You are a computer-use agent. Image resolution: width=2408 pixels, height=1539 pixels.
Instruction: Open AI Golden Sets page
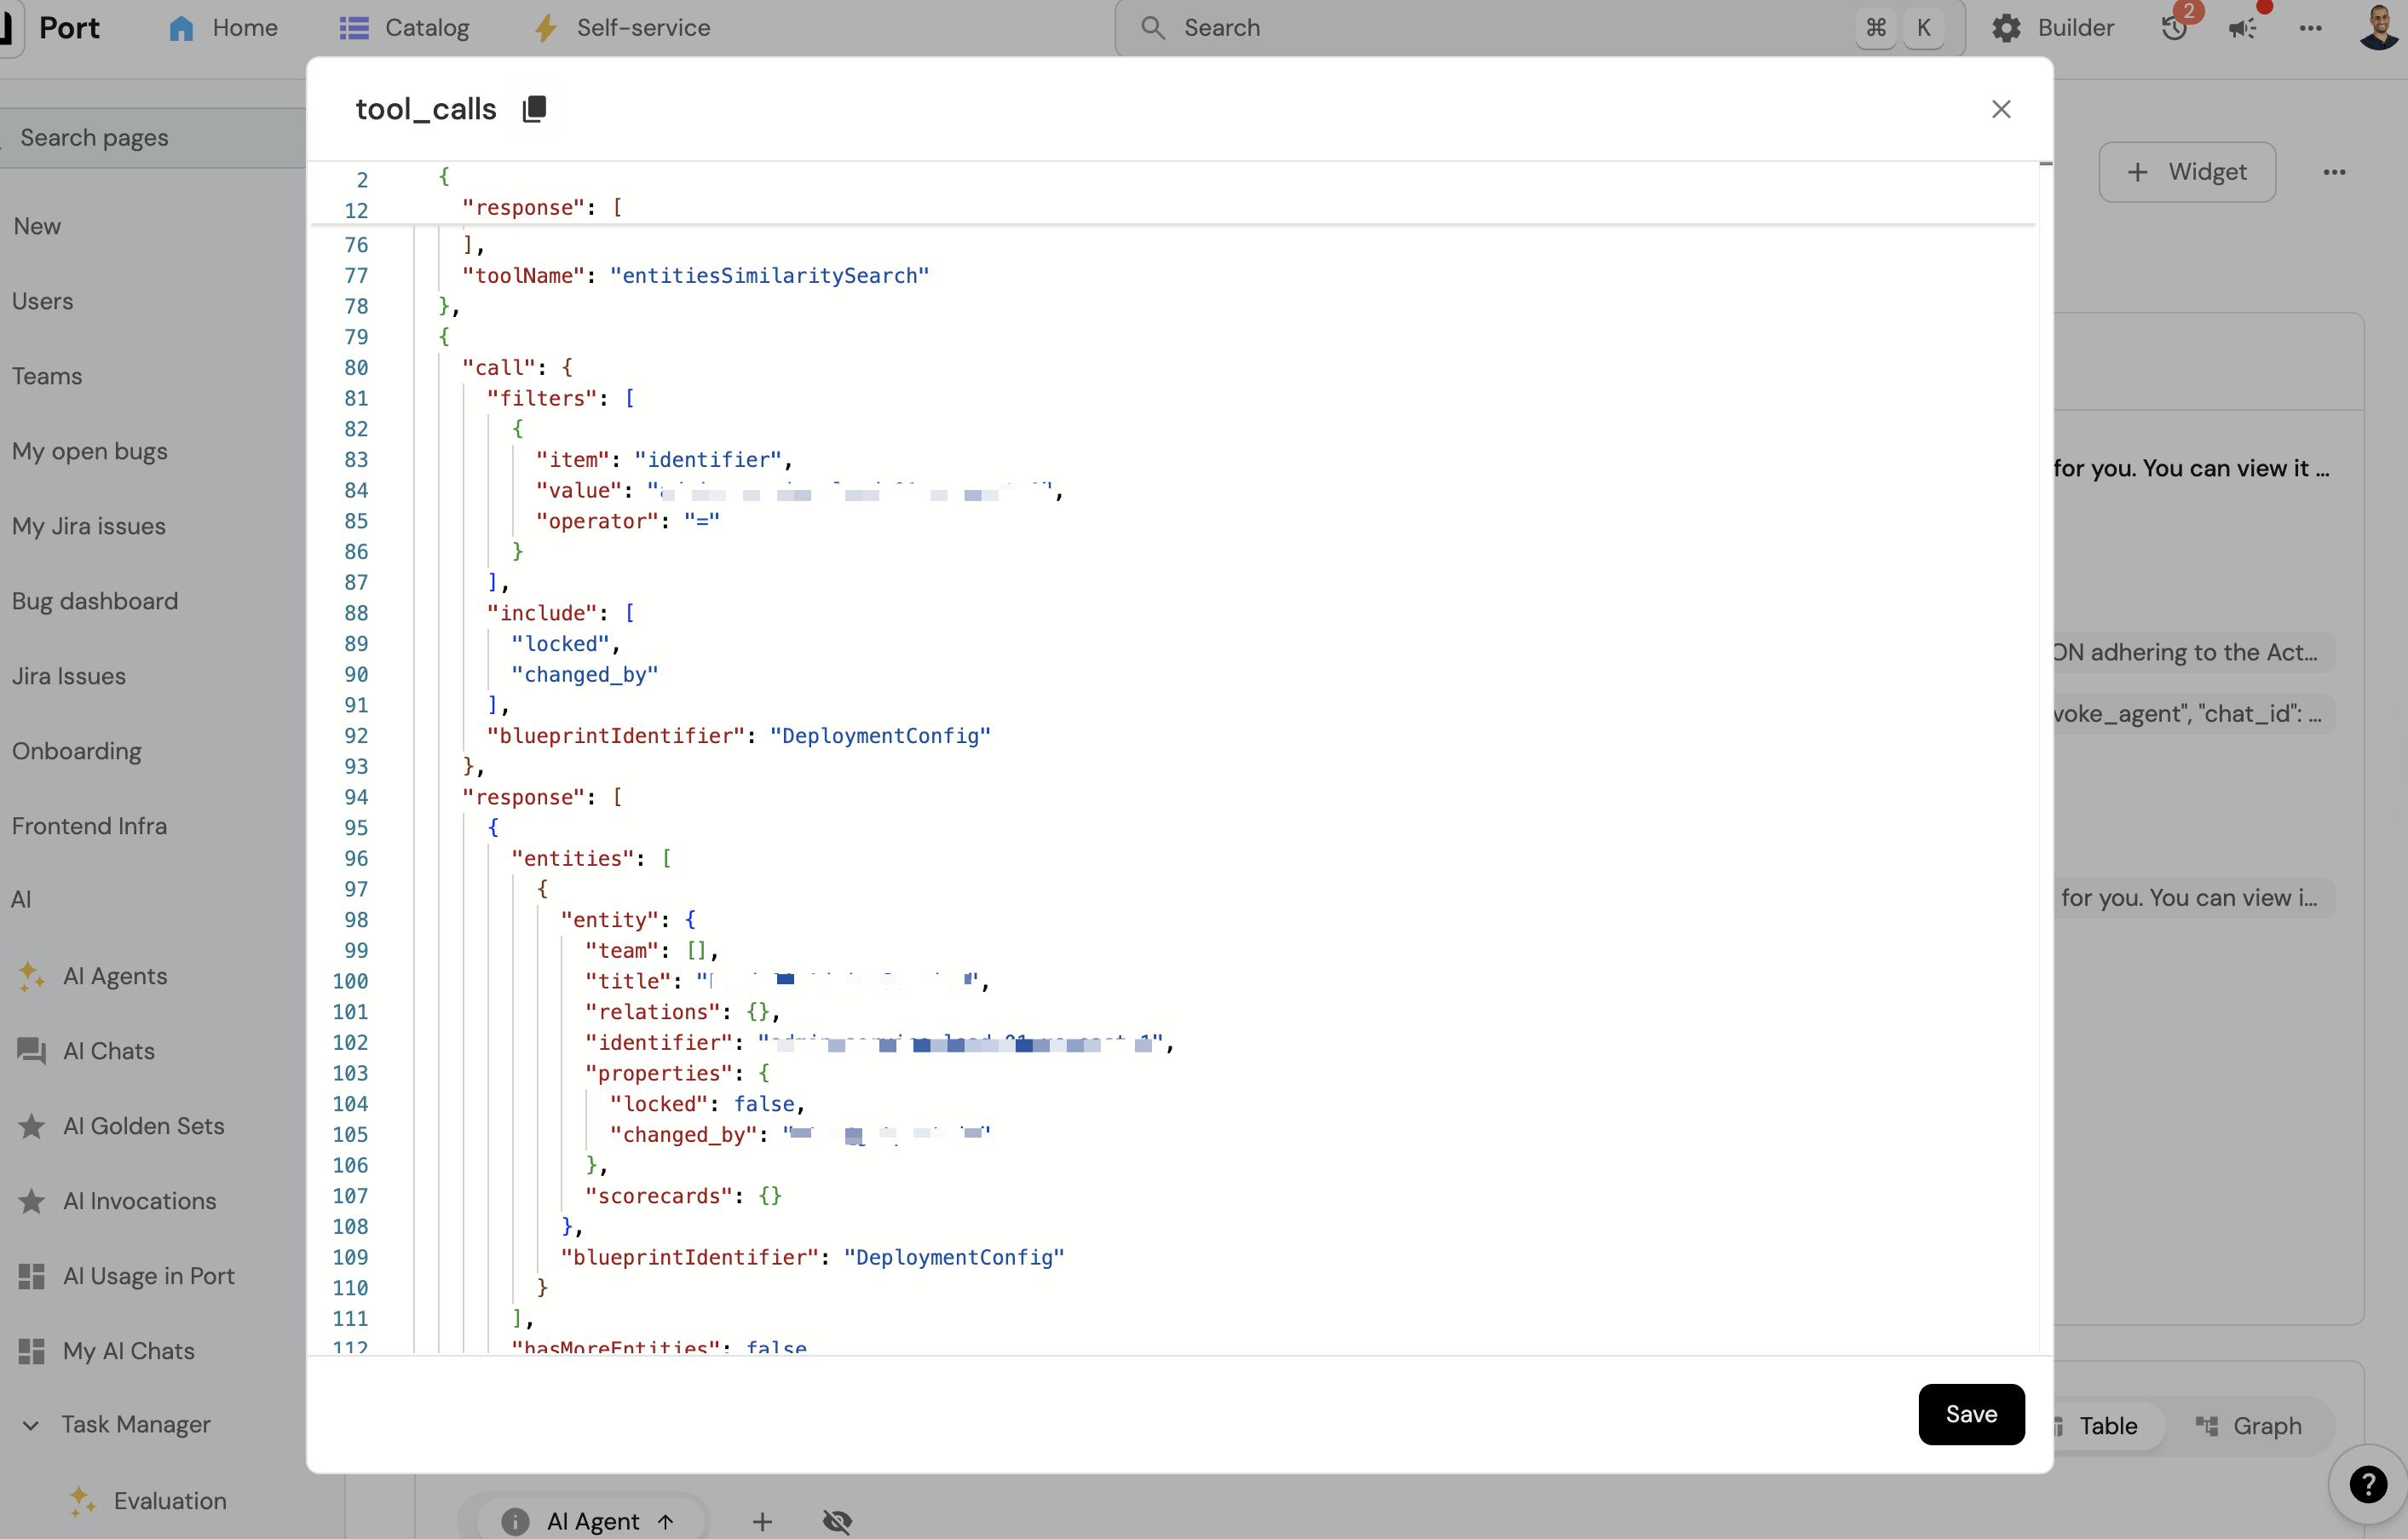pyautogui.click(x=143, y=1126)
